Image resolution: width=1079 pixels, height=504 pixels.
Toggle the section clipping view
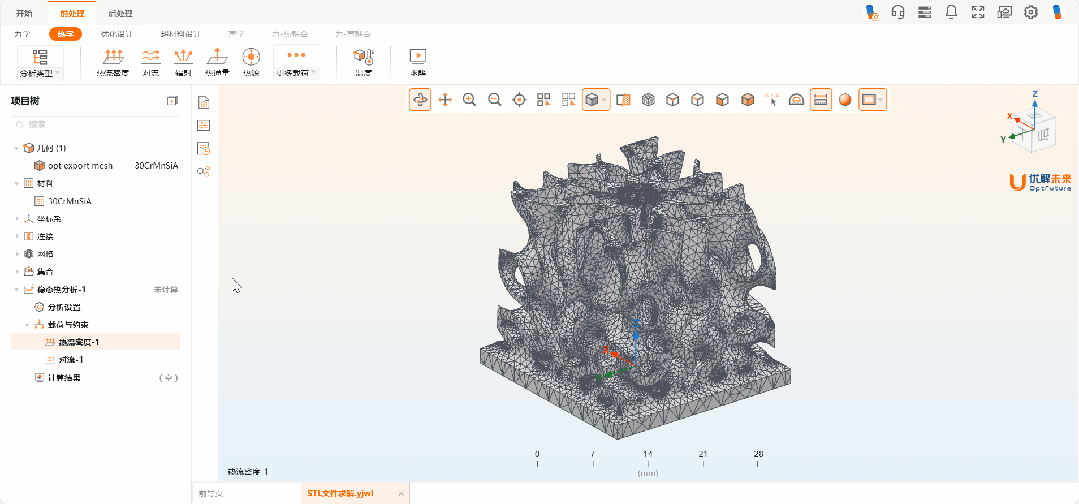click(624, 100)
